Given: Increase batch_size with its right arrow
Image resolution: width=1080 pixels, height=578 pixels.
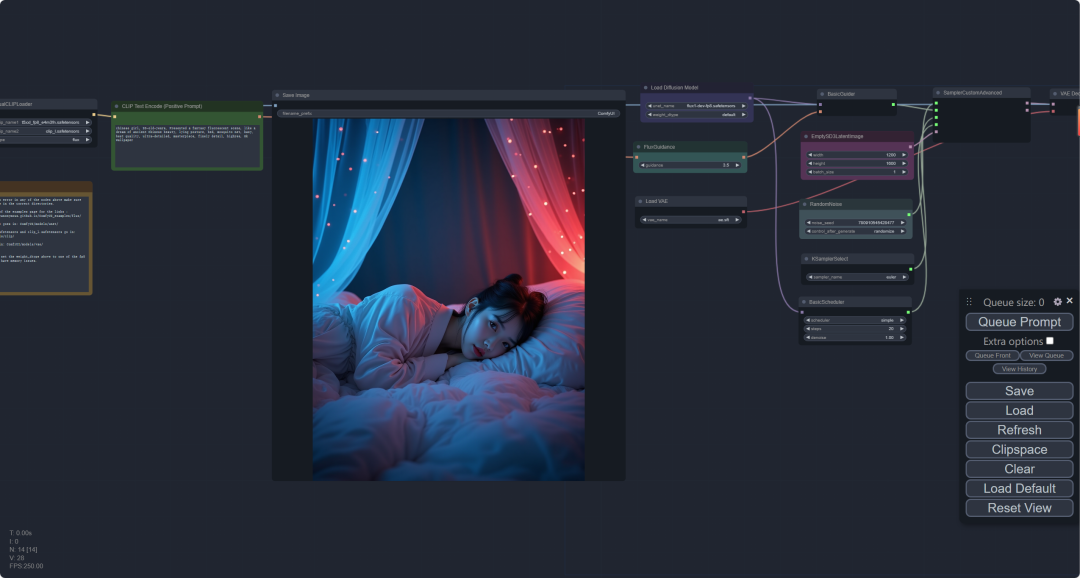Looking at the screenshot, I should point(904,172).
